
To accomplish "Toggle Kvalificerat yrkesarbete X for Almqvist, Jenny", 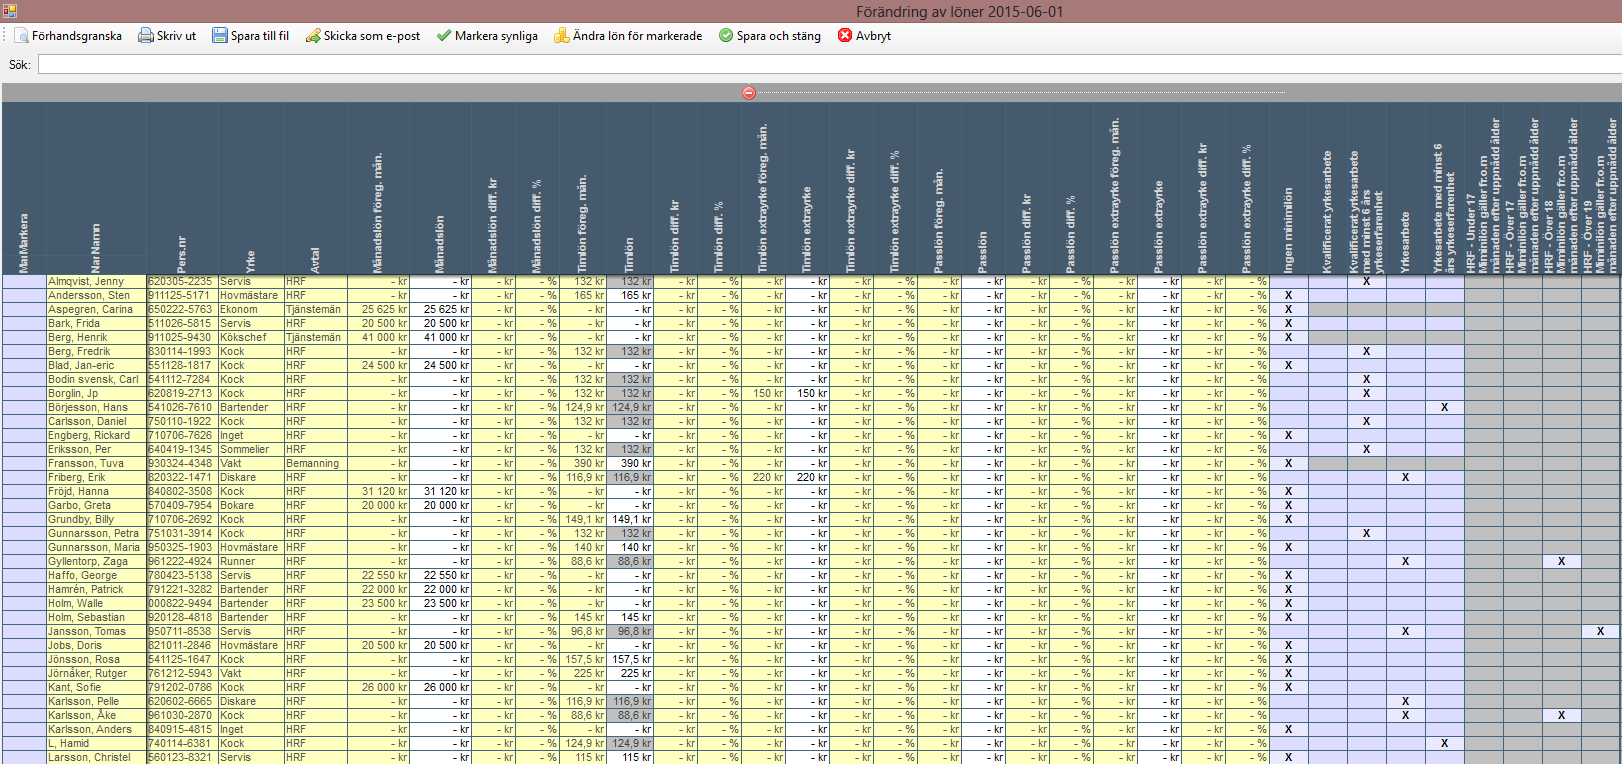I will (x=1366, y=282).
